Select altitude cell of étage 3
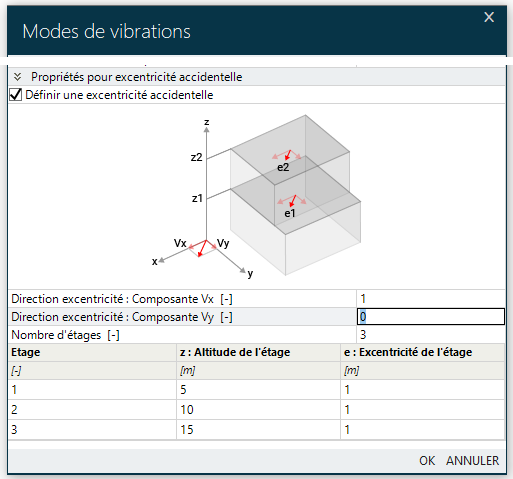 point(258,430)
